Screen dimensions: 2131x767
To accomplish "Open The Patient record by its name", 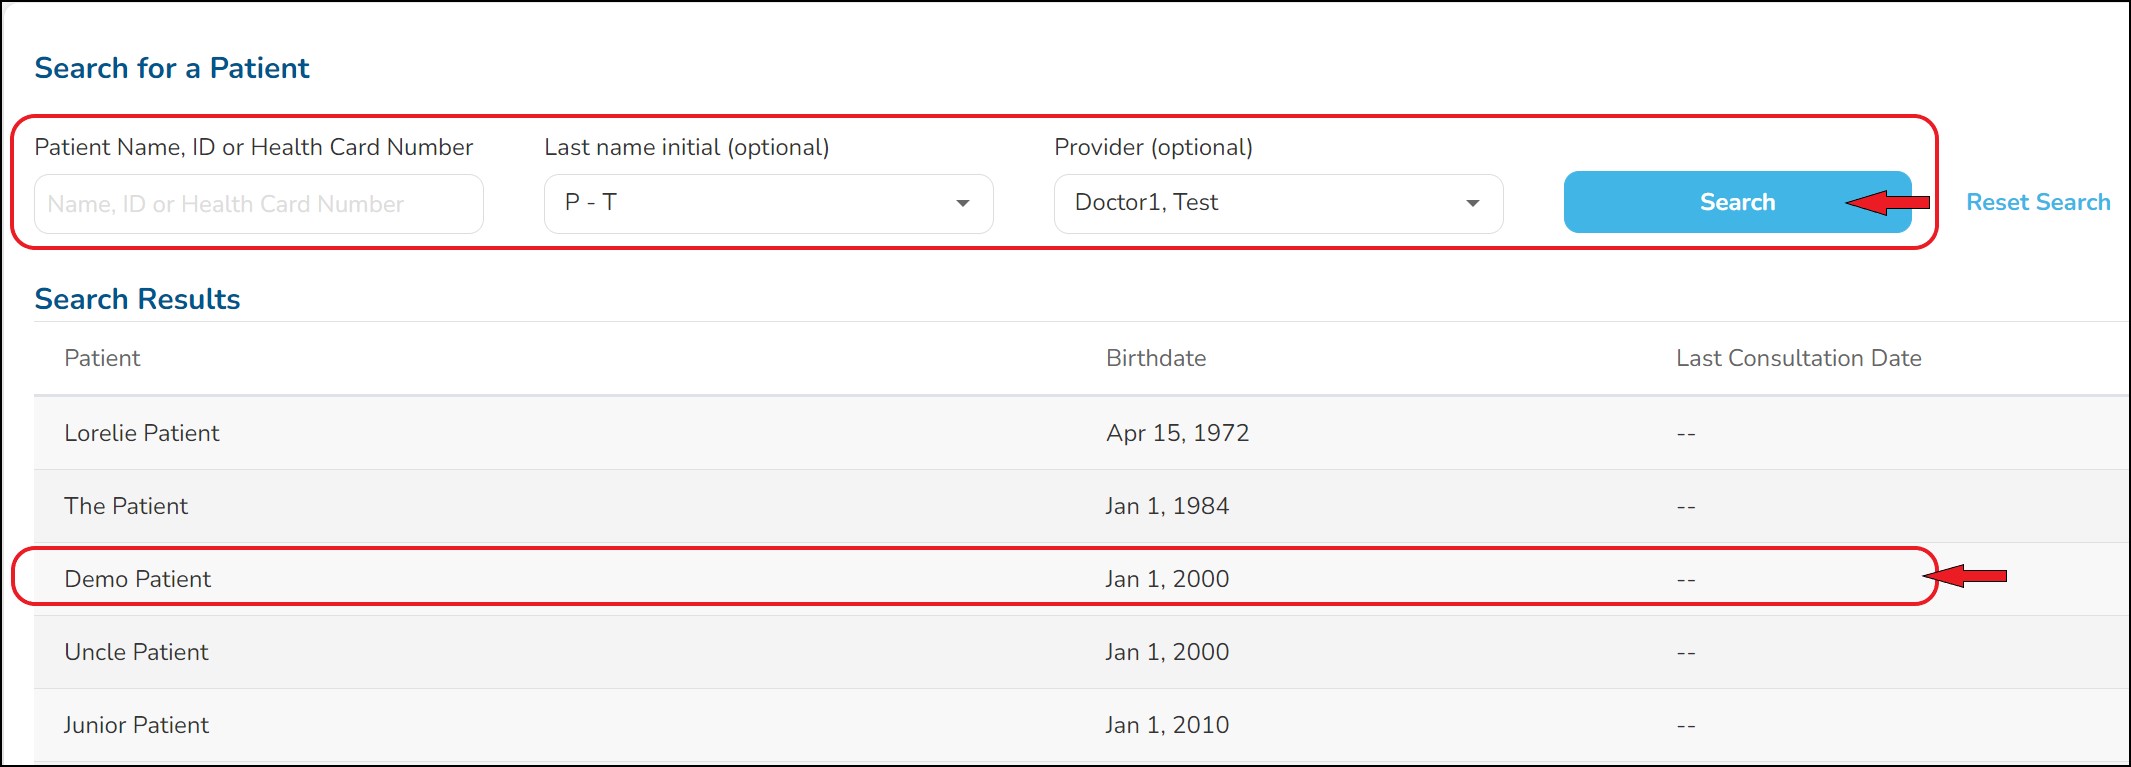I will [x=126, y=506].
